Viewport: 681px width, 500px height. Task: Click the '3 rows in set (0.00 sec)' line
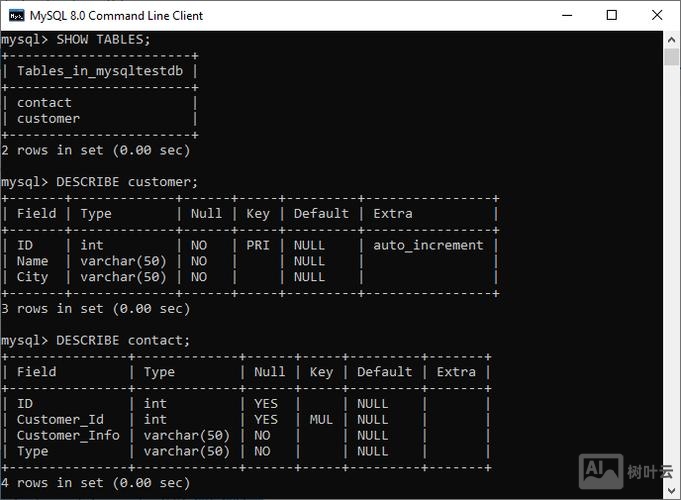tap(96, 309)
